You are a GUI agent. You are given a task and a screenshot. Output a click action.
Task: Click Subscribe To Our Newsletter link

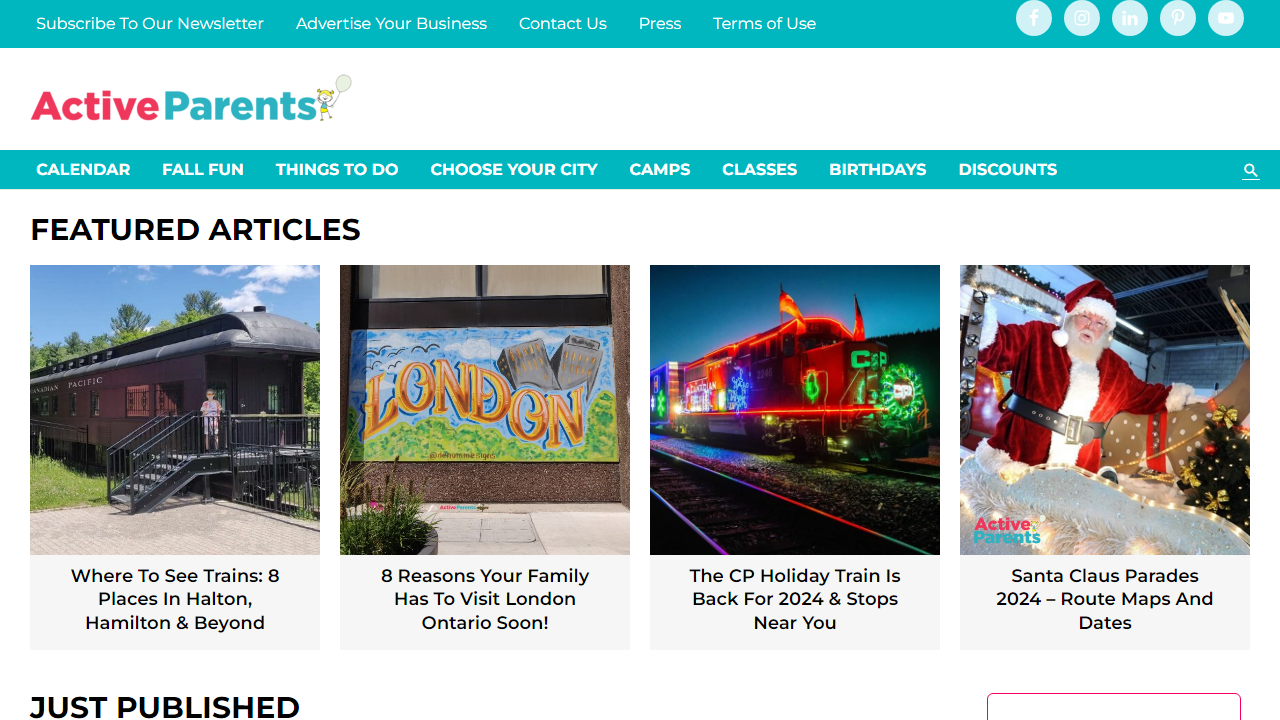click(150, 23)
